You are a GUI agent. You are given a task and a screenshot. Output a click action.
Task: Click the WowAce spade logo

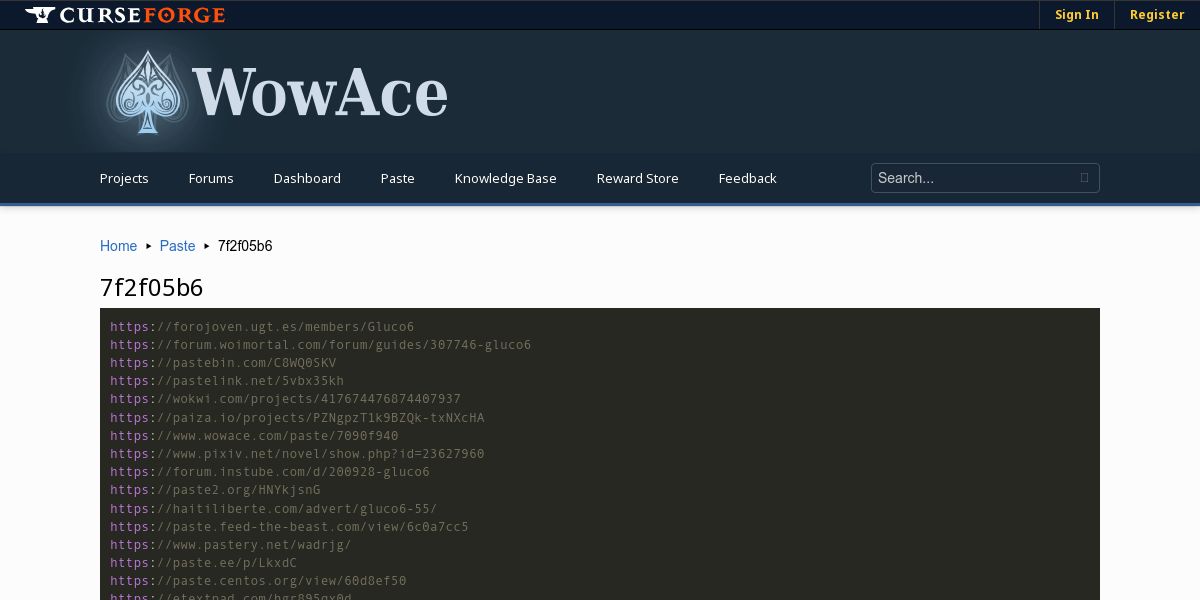point(148,93)
